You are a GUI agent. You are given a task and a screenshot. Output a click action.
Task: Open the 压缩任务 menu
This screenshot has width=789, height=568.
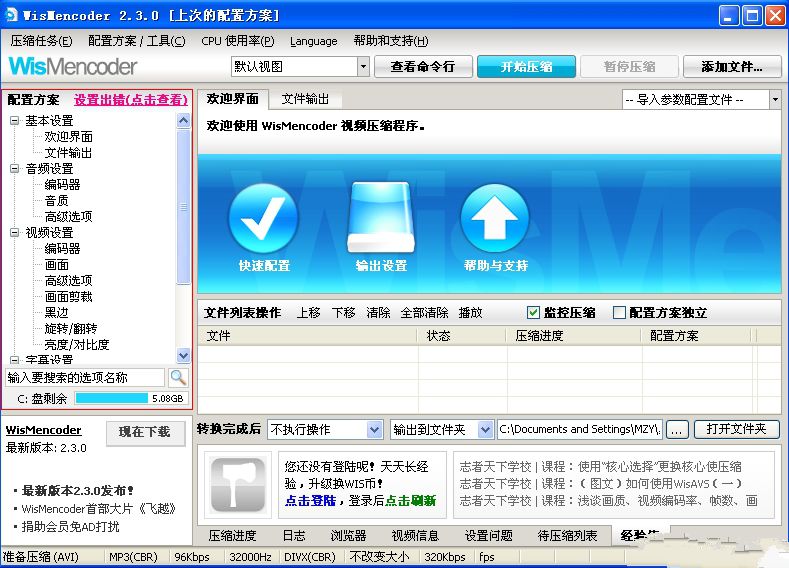click(41, 41)
